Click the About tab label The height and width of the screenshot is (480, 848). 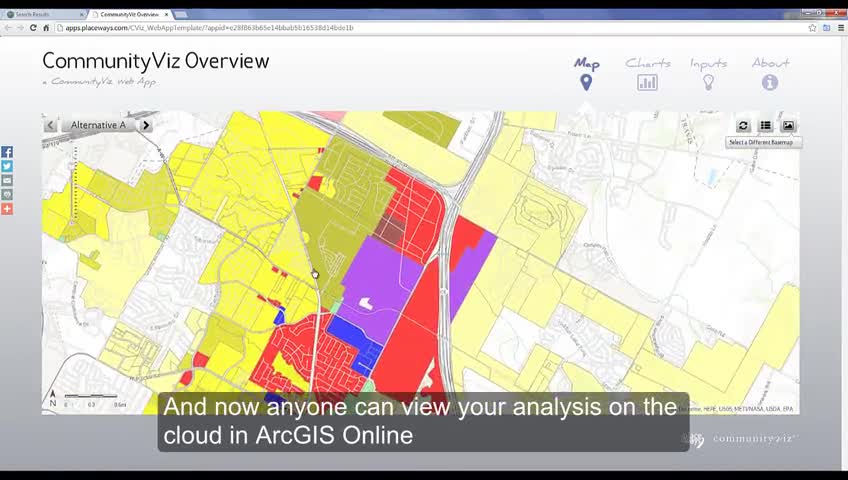pyautogui.click(x=771, y=63)
